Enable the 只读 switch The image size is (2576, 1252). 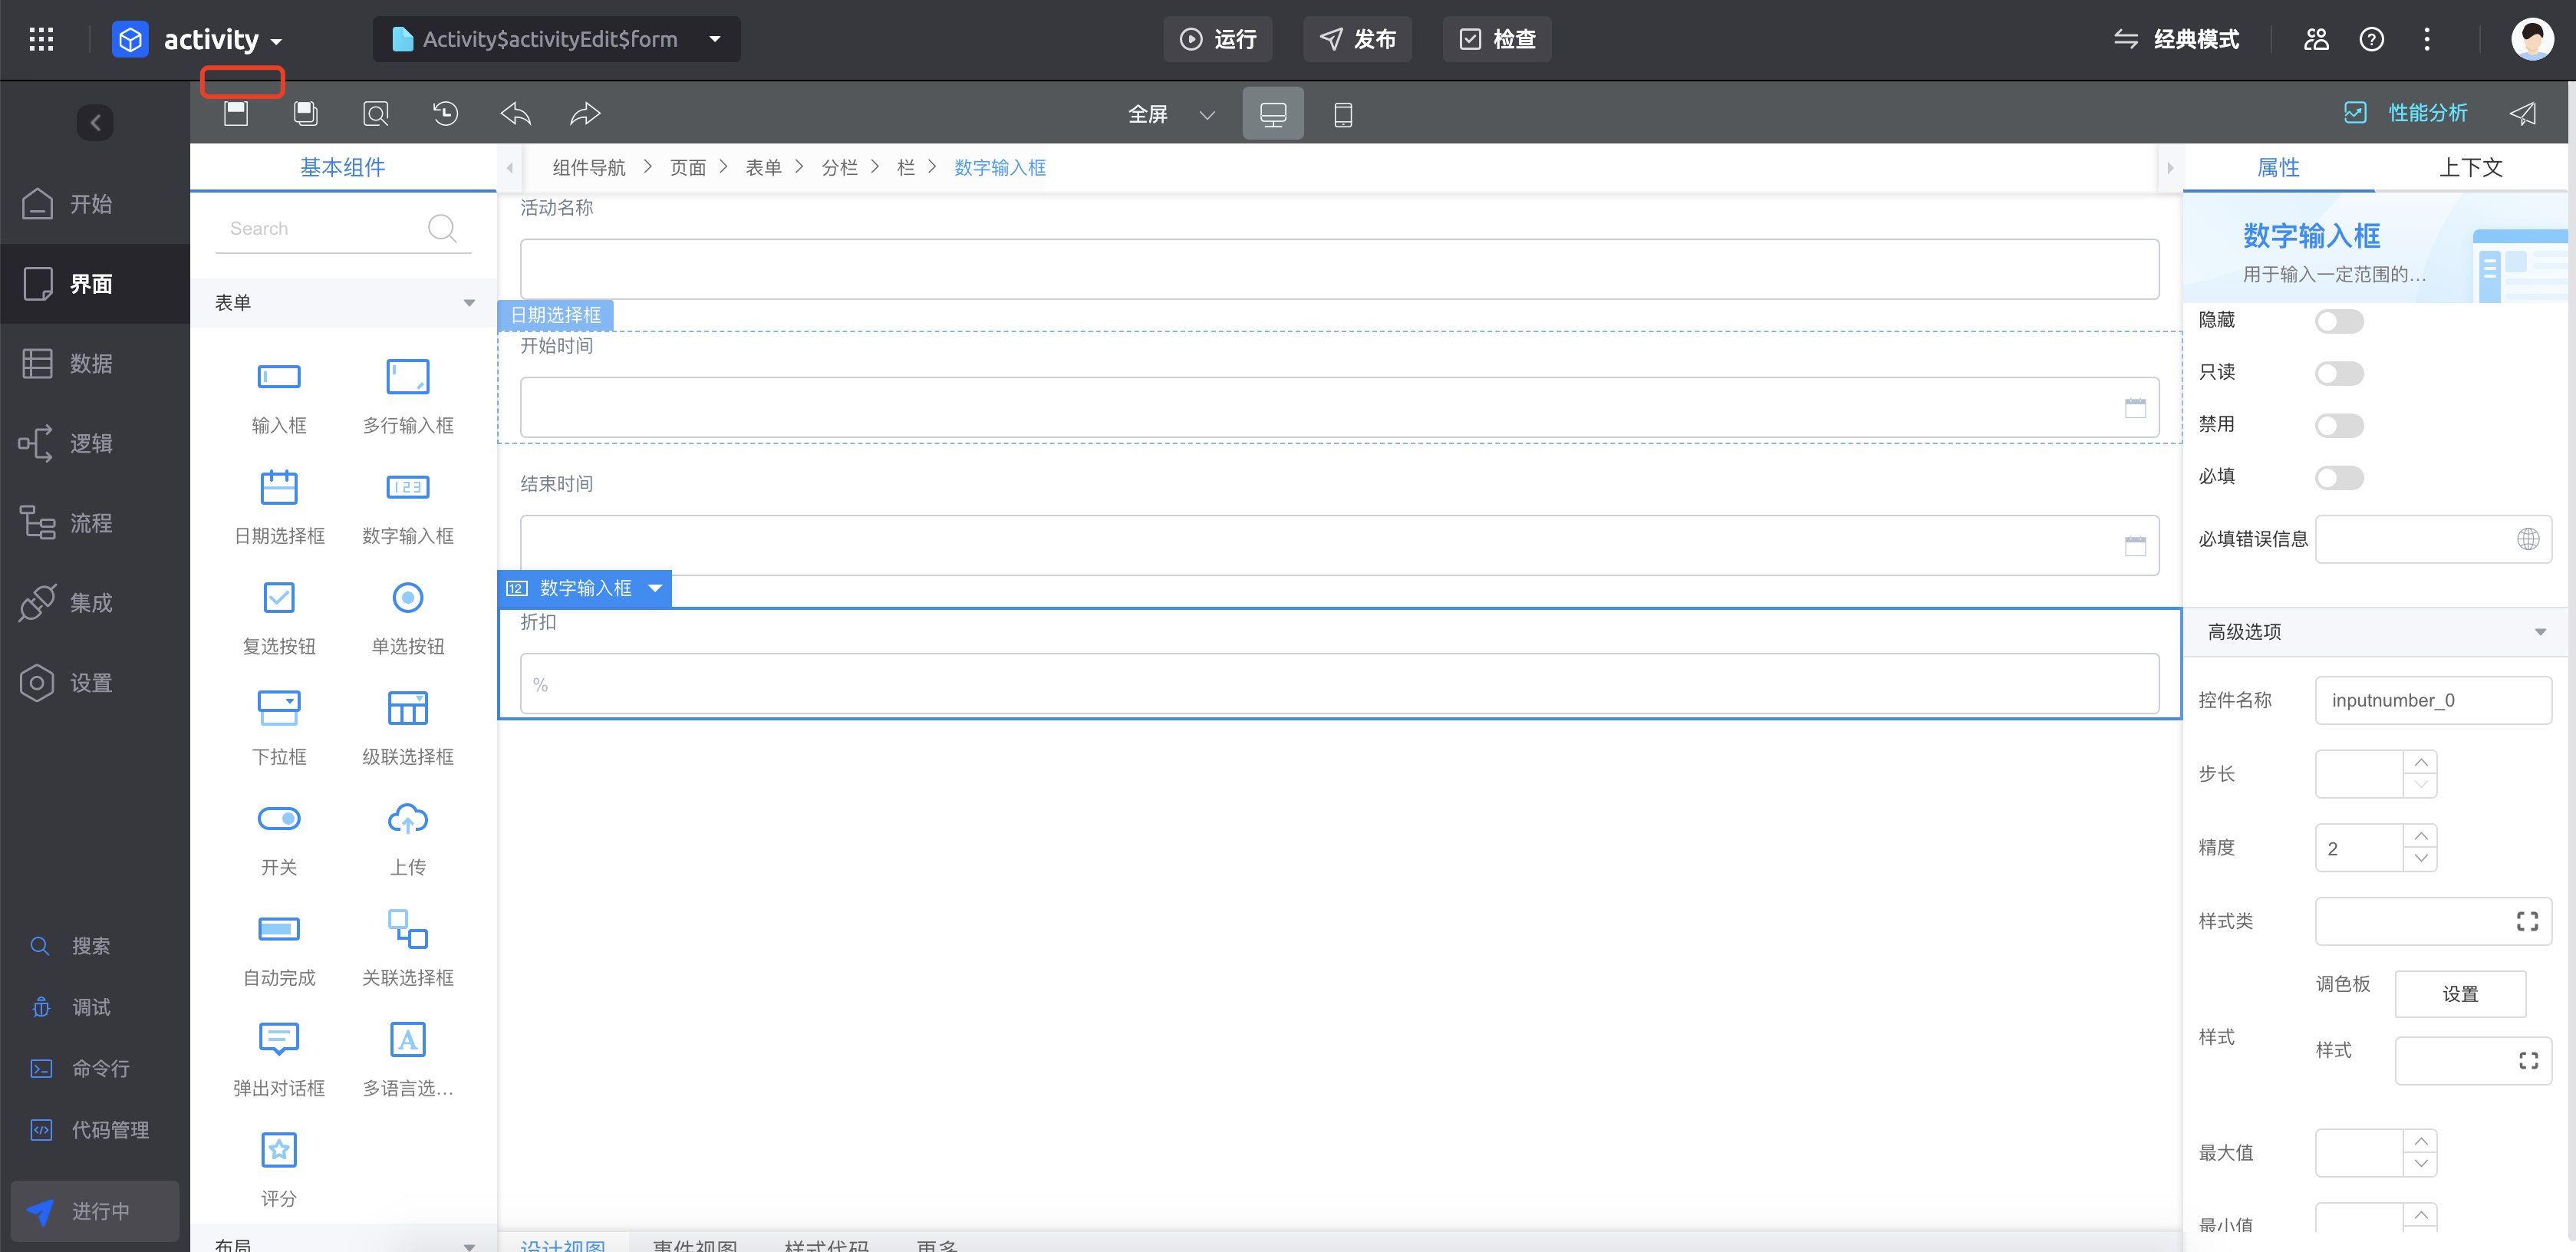pos(2339,373)
